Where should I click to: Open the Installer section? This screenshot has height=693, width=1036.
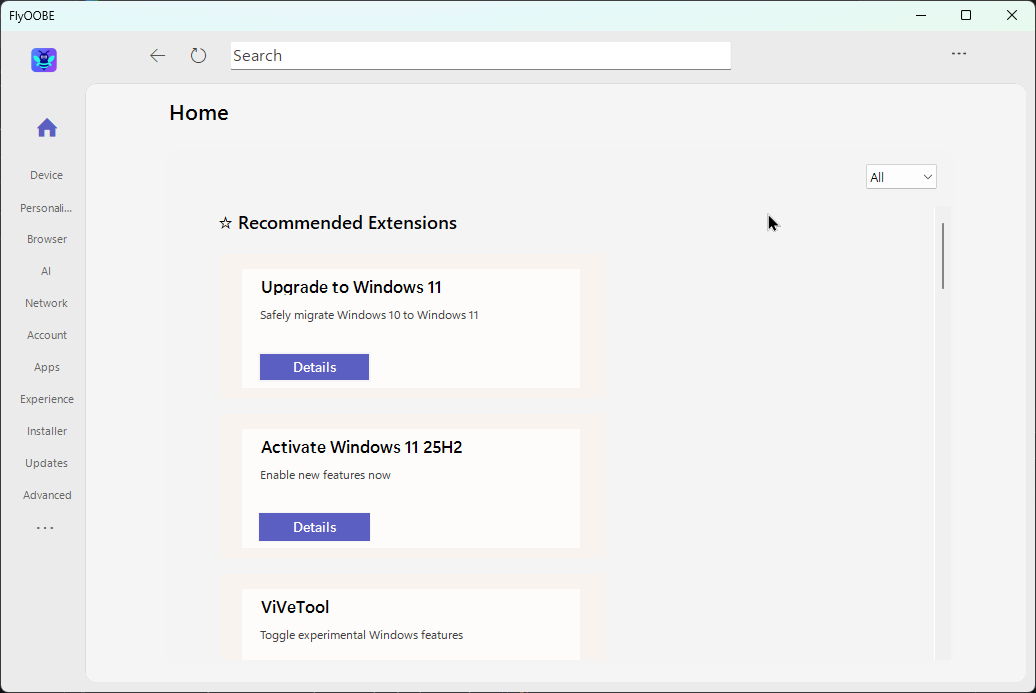pyautogui.click(x=47, y=431)
